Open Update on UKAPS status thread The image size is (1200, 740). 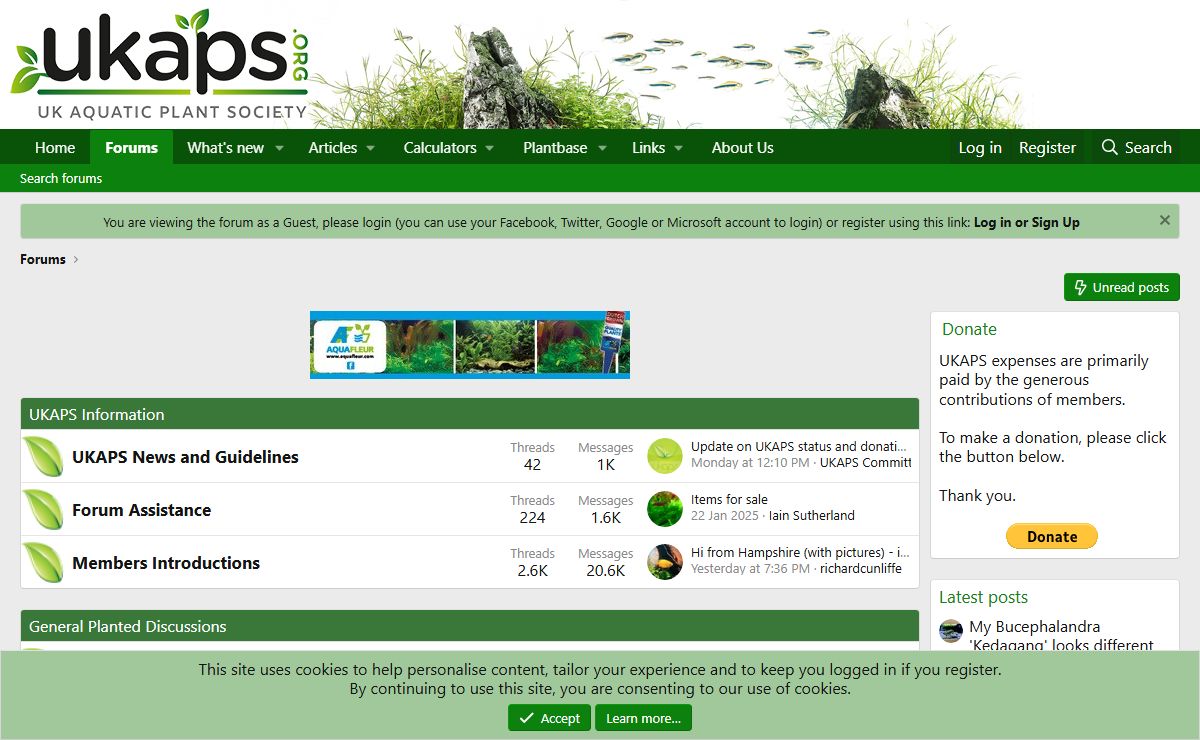pyautogui.click(x=801, y=447)
